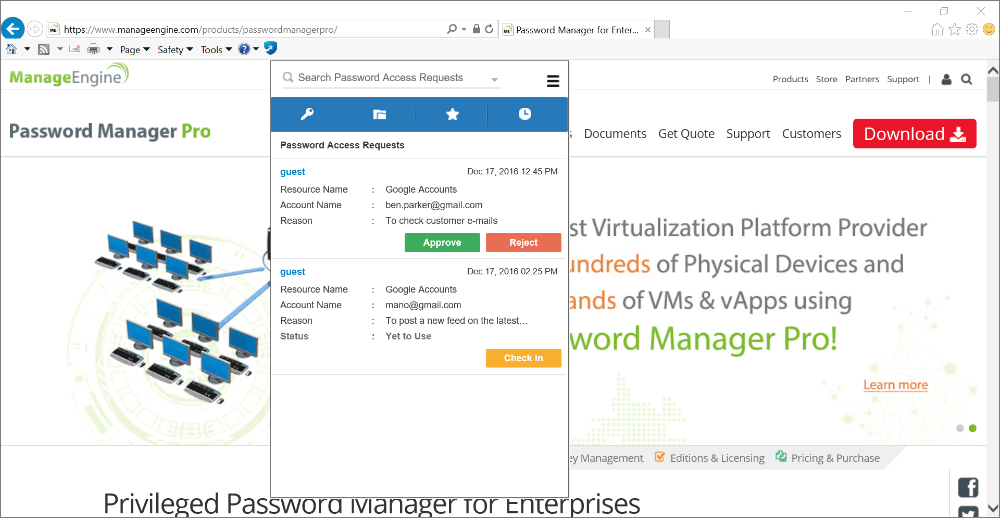Expand the Help dropdown arrow
This screenshot has height=518, width=1000.
pyautogui.click(x=256, y=49)
